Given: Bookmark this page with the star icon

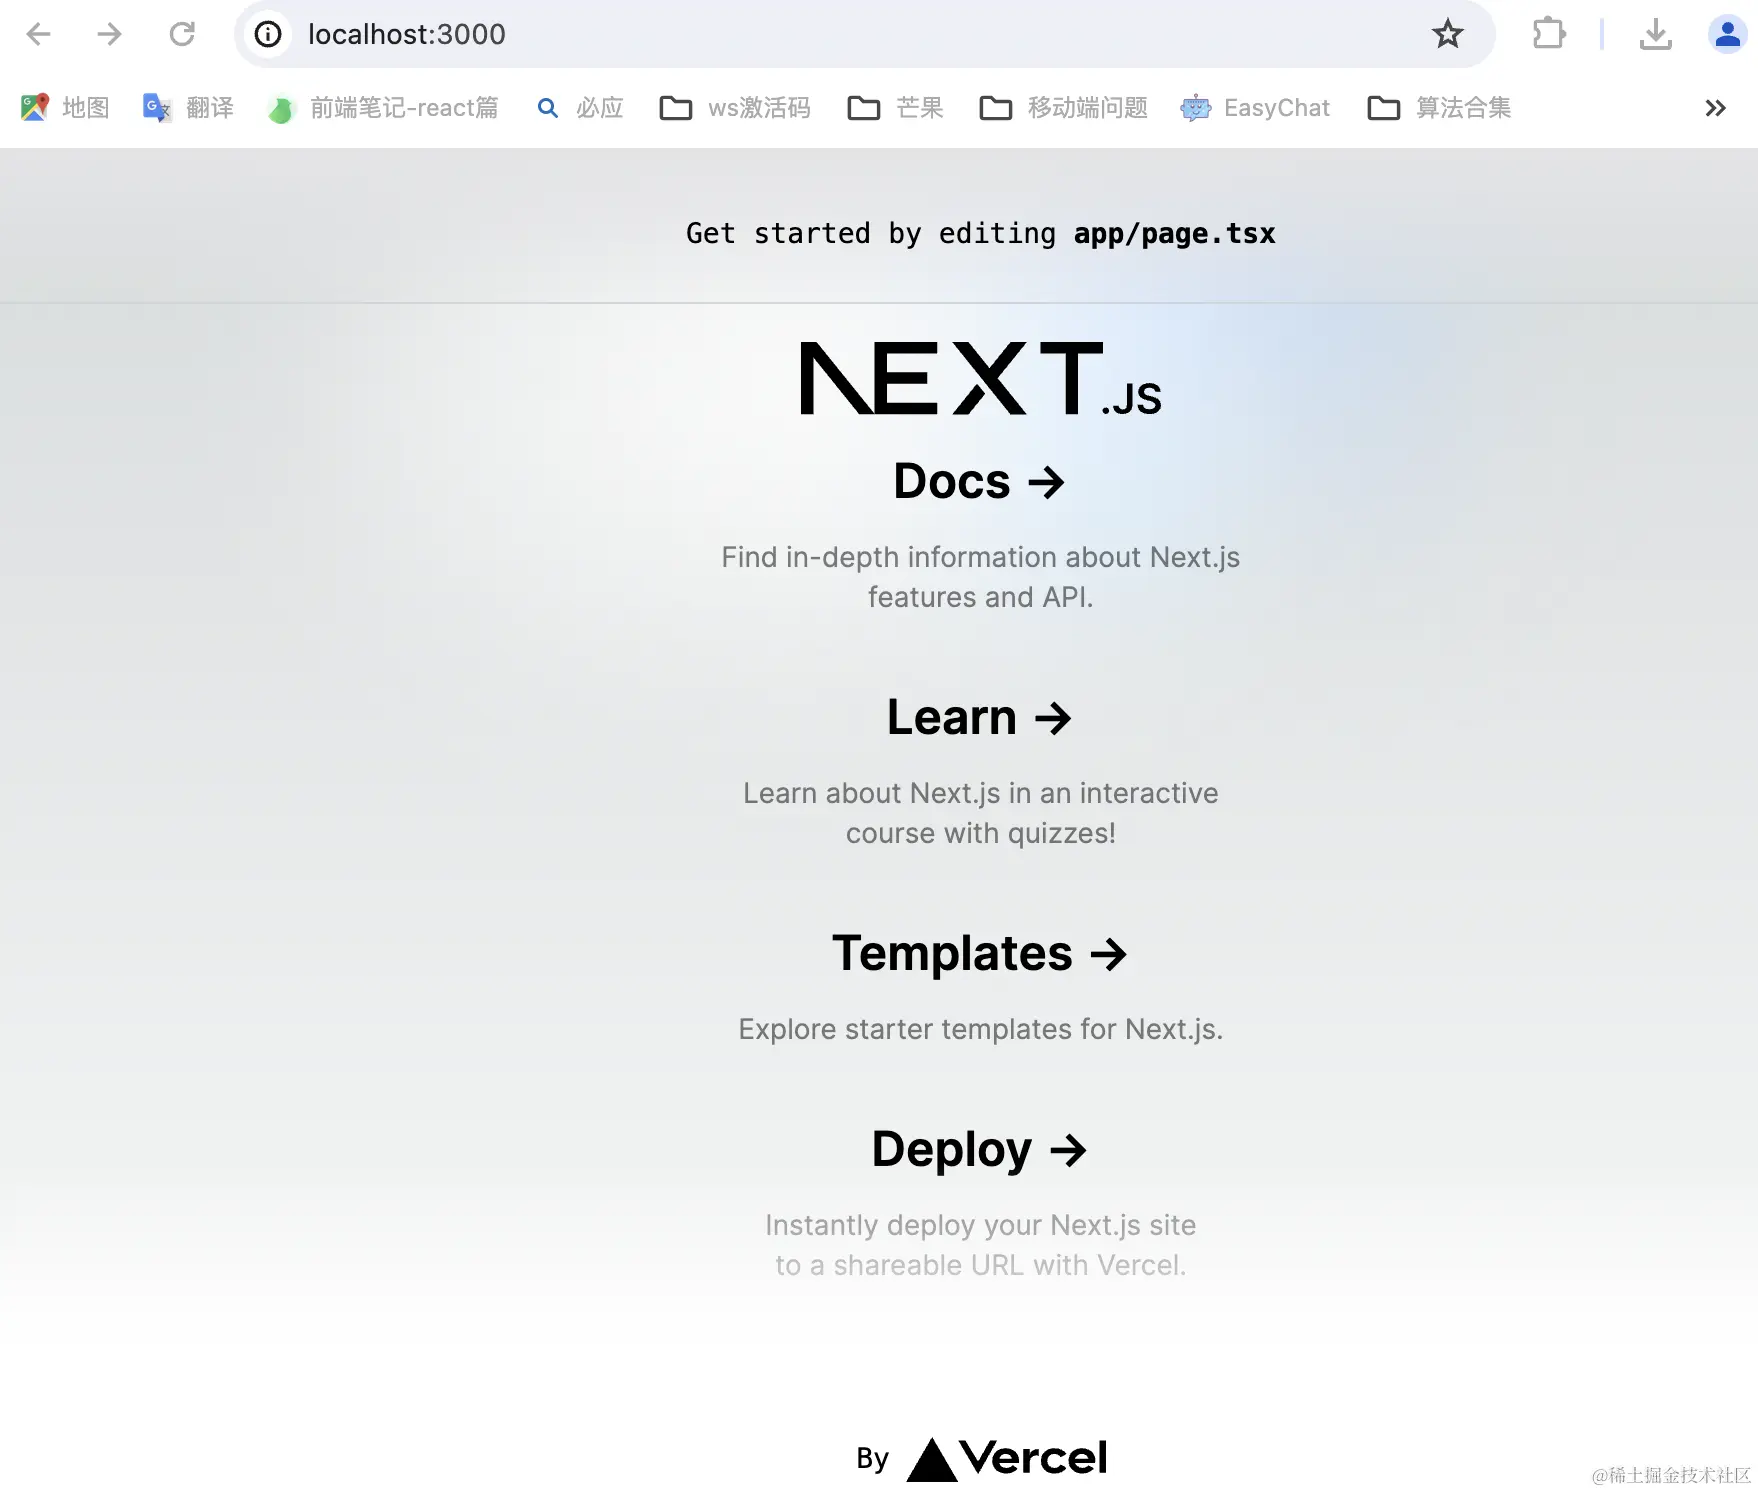Looking at the screenshot, I should click(x=1447, y=34).
